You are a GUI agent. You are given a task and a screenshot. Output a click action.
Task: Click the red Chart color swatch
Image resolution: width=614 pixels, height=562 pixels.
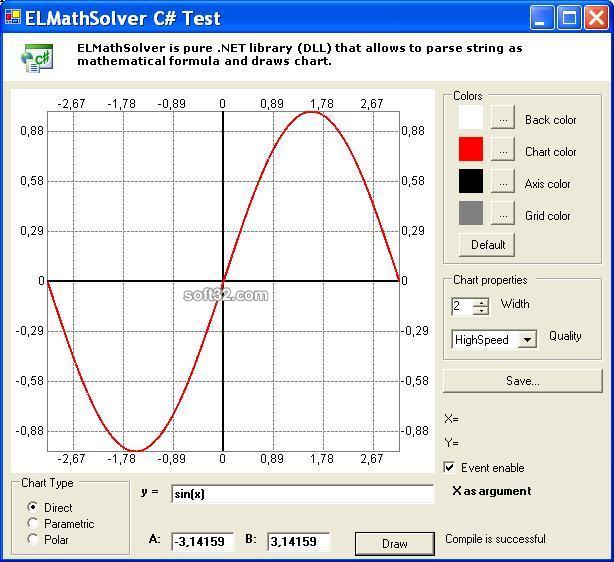point(471,149)
